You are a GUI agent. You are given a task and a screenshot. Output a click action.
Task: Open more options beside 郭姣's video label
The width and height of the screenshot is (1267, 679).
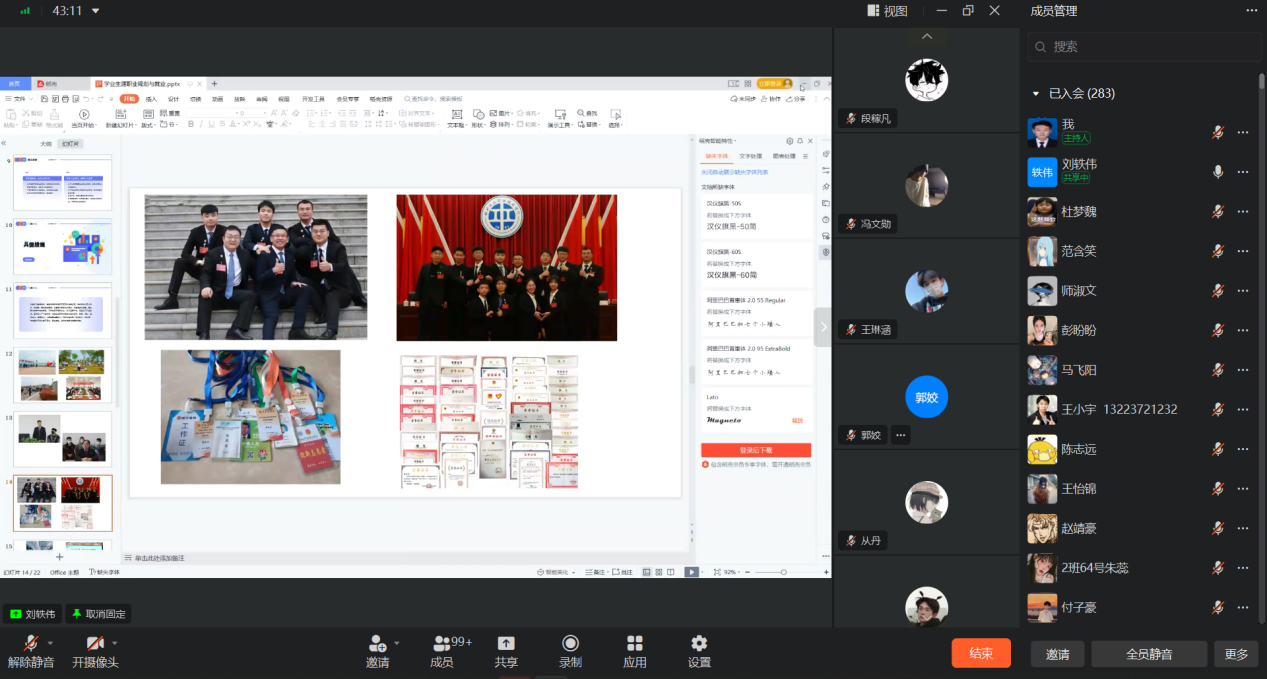tap(900, 435)
